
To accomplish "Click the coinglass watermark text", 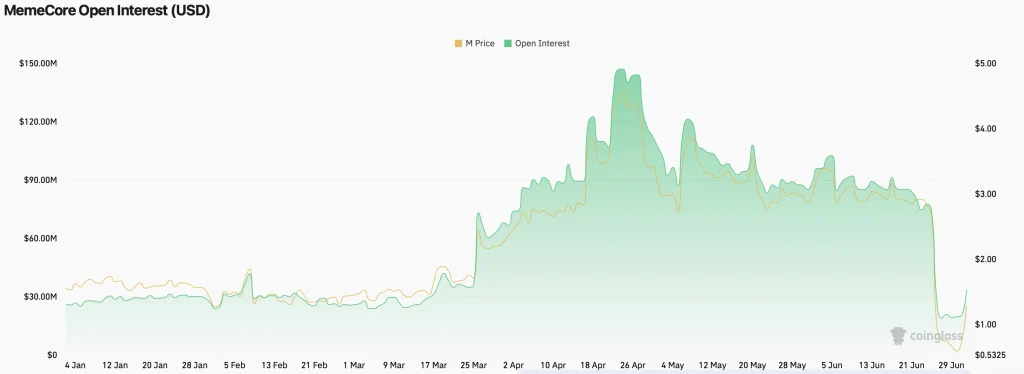I will point(936,336).
